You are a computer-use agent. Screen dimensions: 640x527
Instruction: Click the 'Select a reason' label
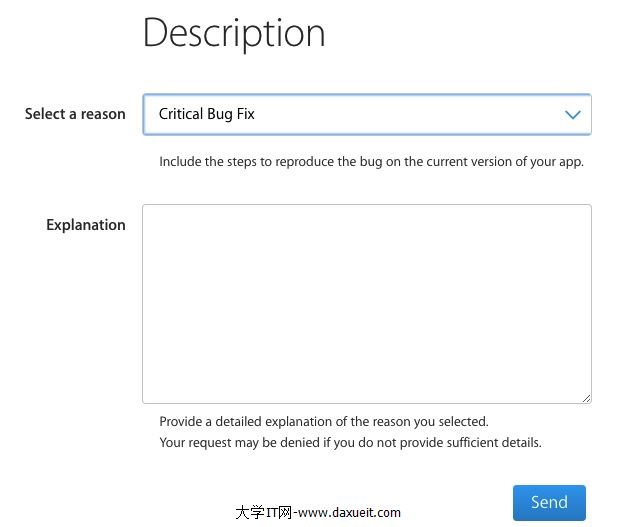tap(75, 114)
